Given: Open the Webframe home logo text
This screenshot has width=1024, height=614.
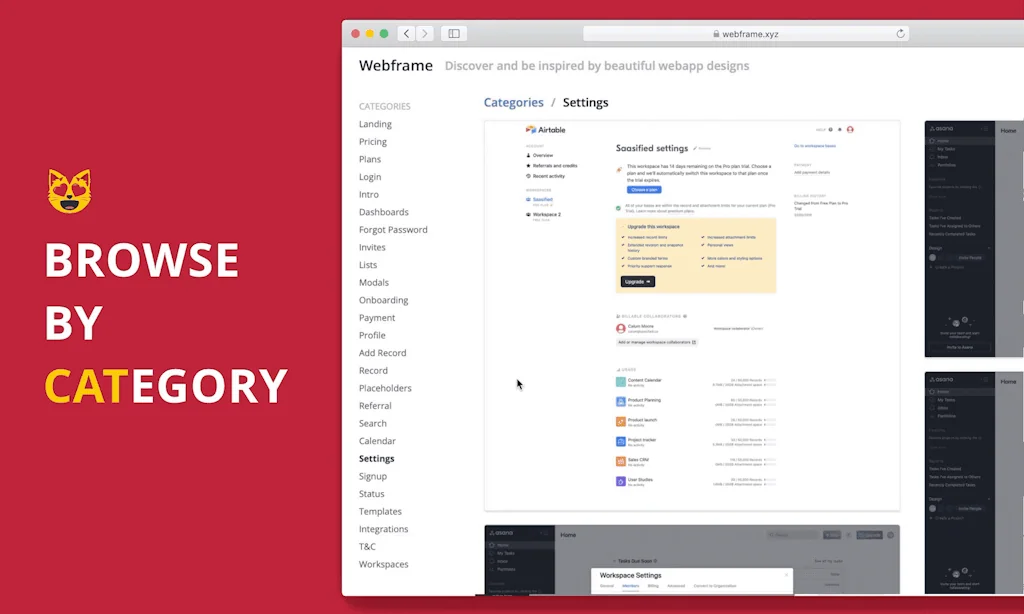Looking at the screenshot, I should click(x=396, y=65).
